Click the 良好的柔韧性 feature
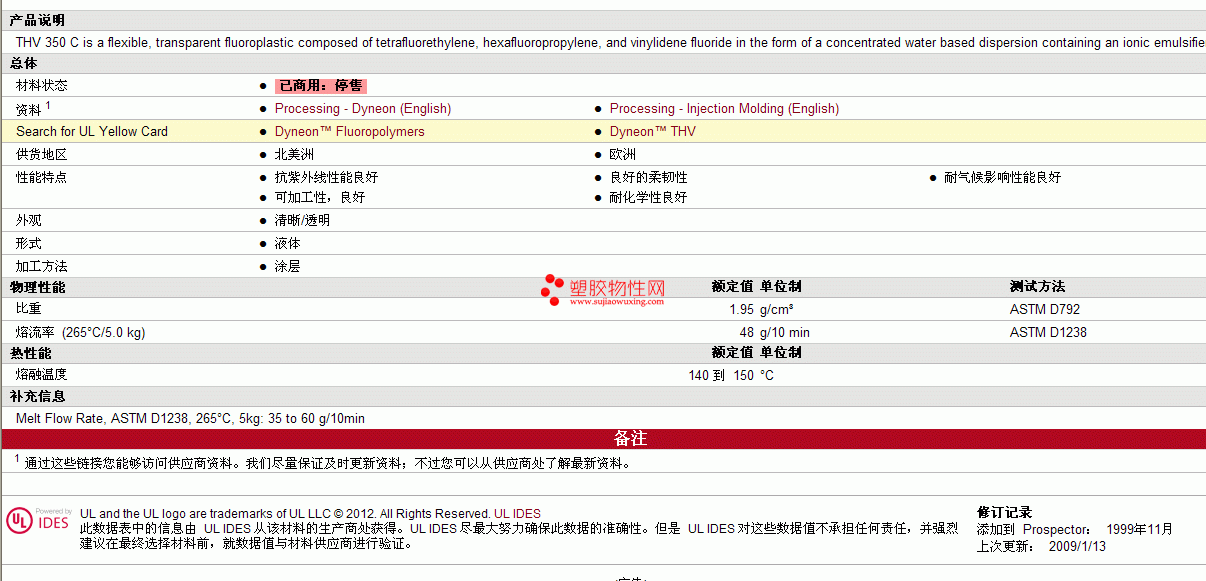1206x581 pixels. (x=649, y=177)
